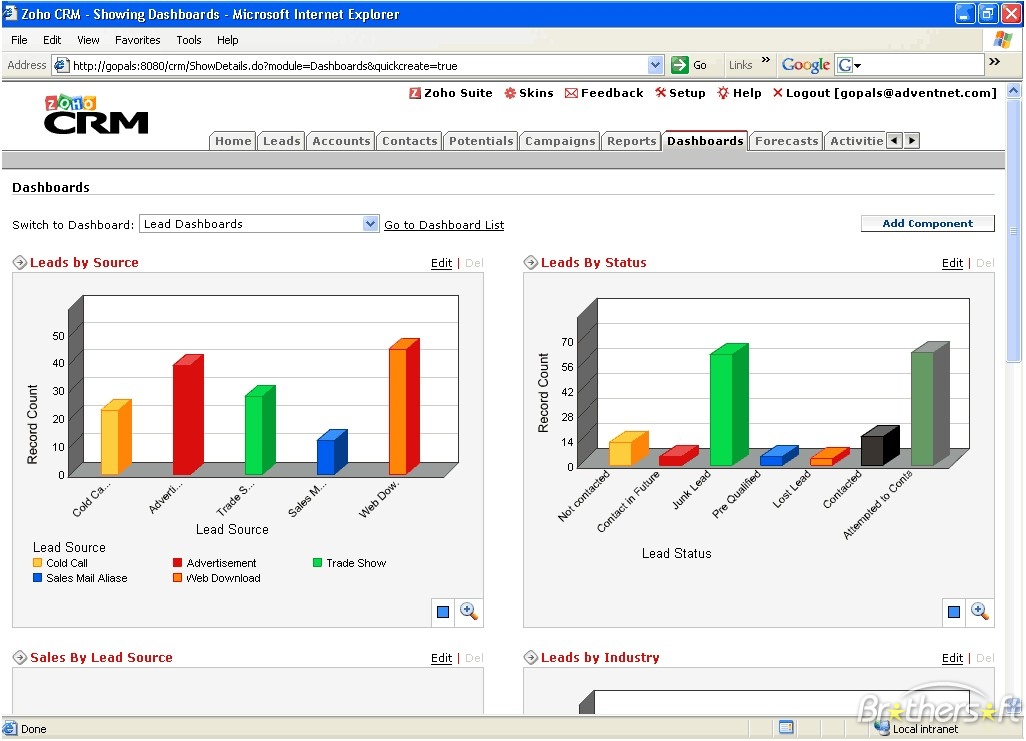This screenshot has height=741, width=1026.
Task: Edit the Leads by Source component
Action: click(441, 262)
